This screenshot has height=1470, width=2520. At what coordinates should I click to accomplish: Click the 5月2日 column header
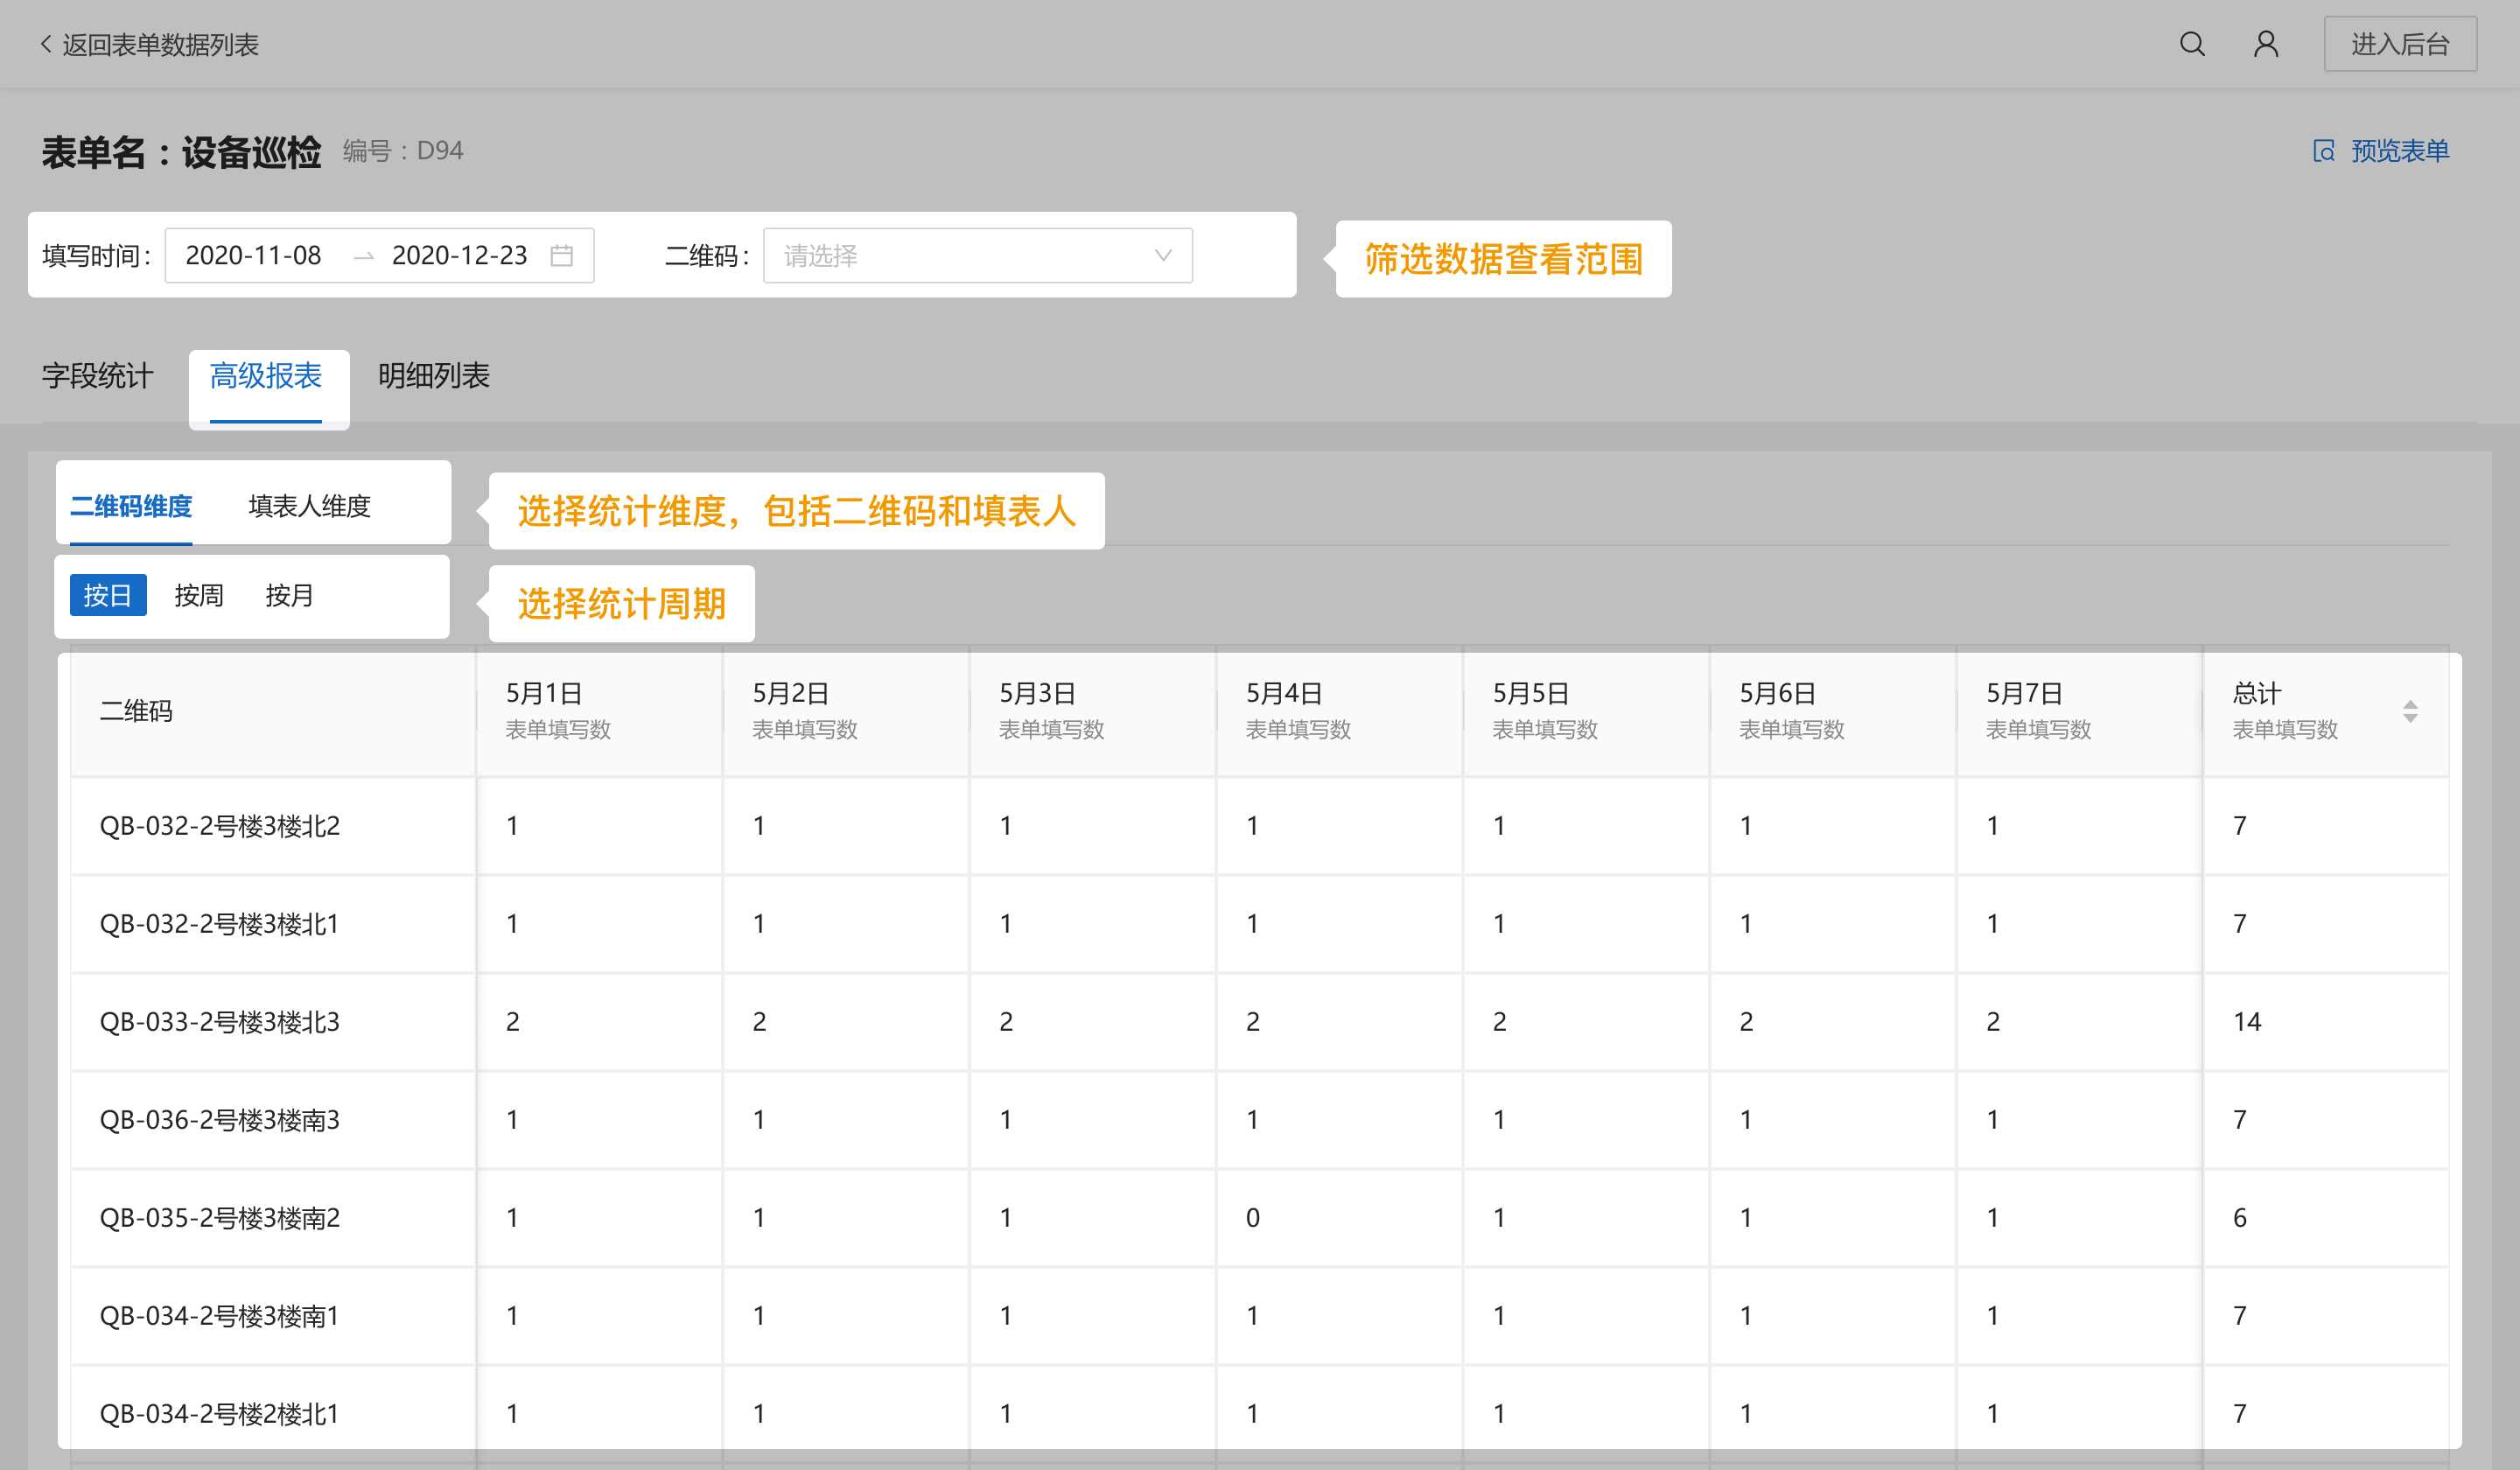[846, 711]
